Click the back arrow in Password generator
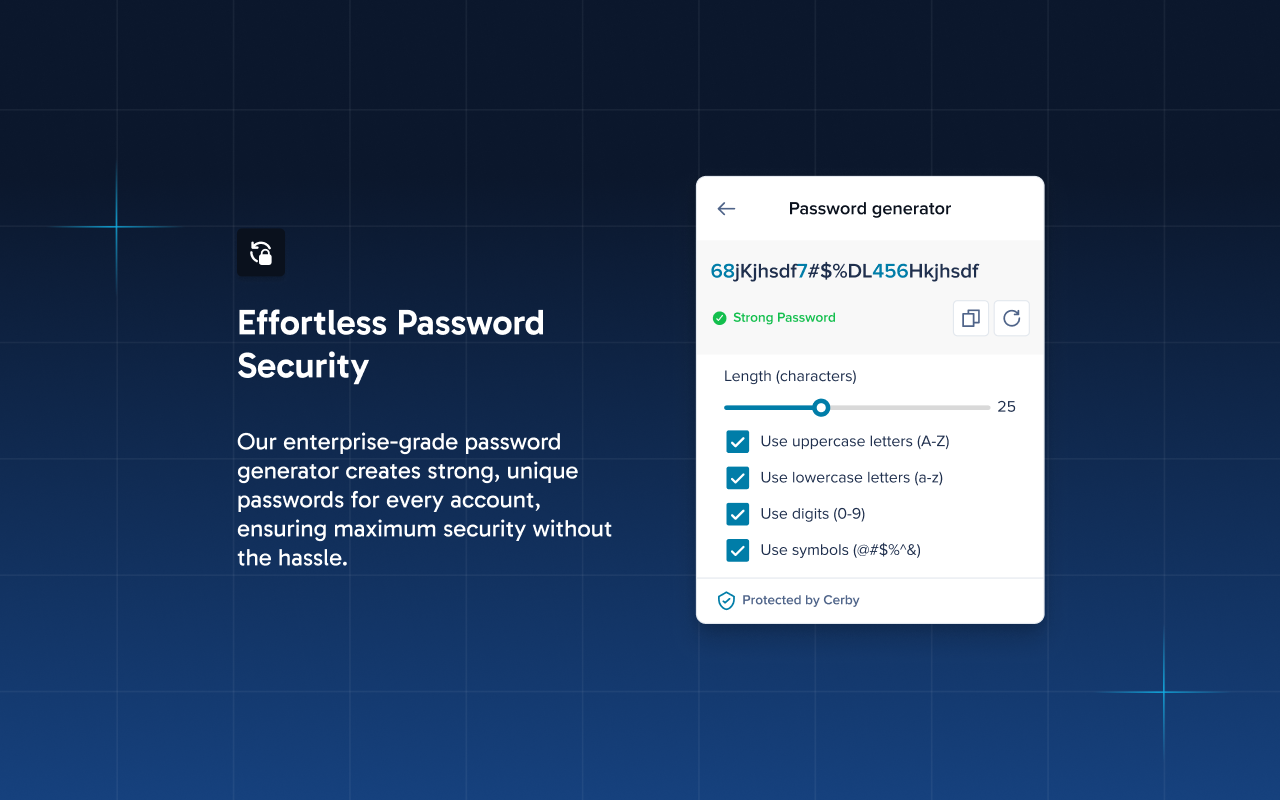 [726, 209]
